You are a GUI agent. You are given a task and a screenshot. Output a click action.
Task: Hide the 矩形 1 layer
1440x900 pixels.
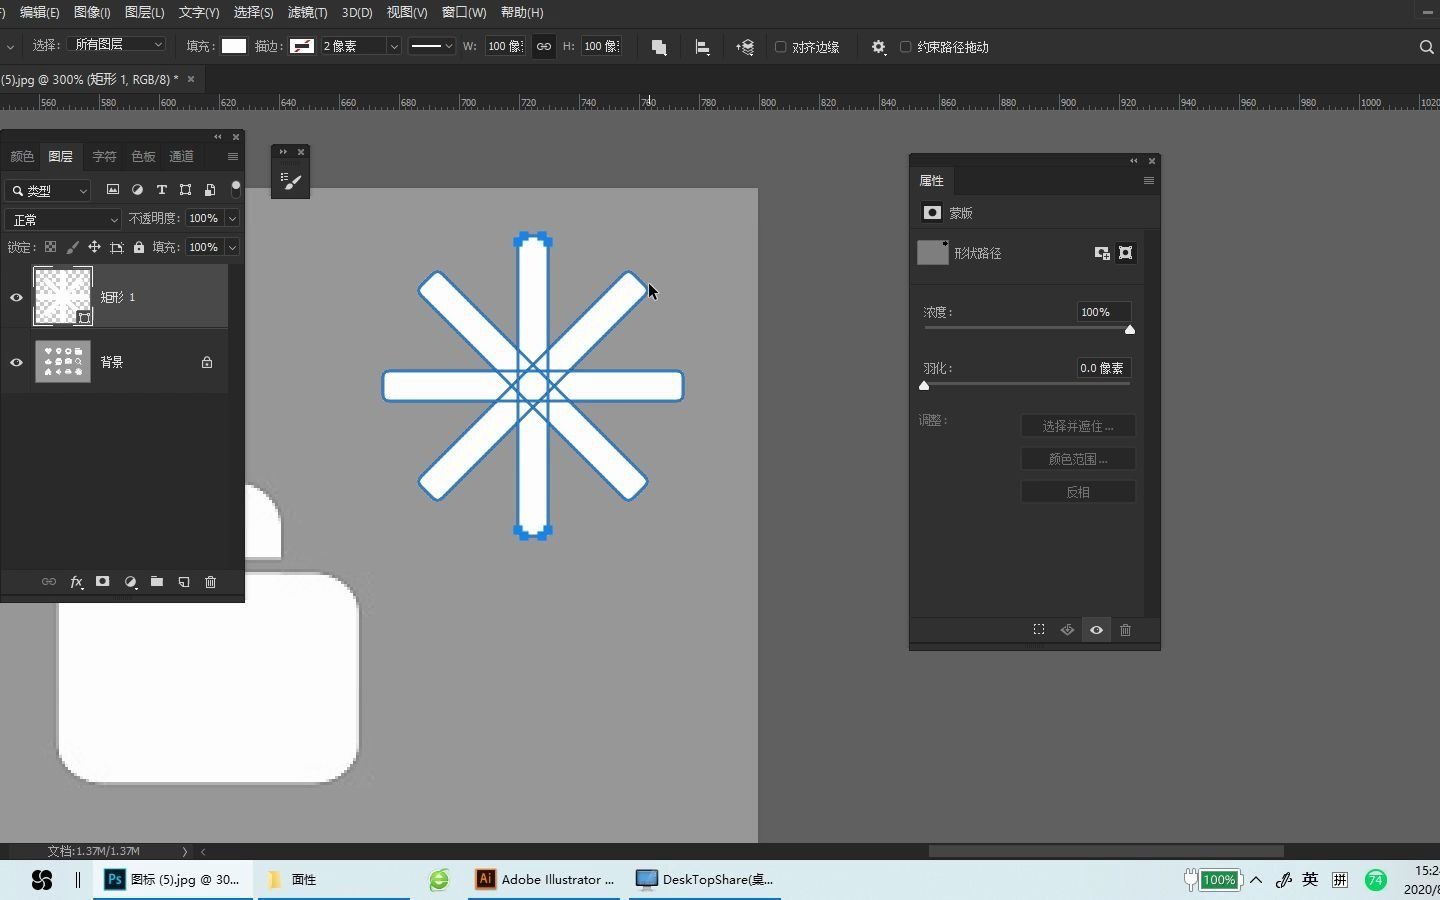click(16, 297)
